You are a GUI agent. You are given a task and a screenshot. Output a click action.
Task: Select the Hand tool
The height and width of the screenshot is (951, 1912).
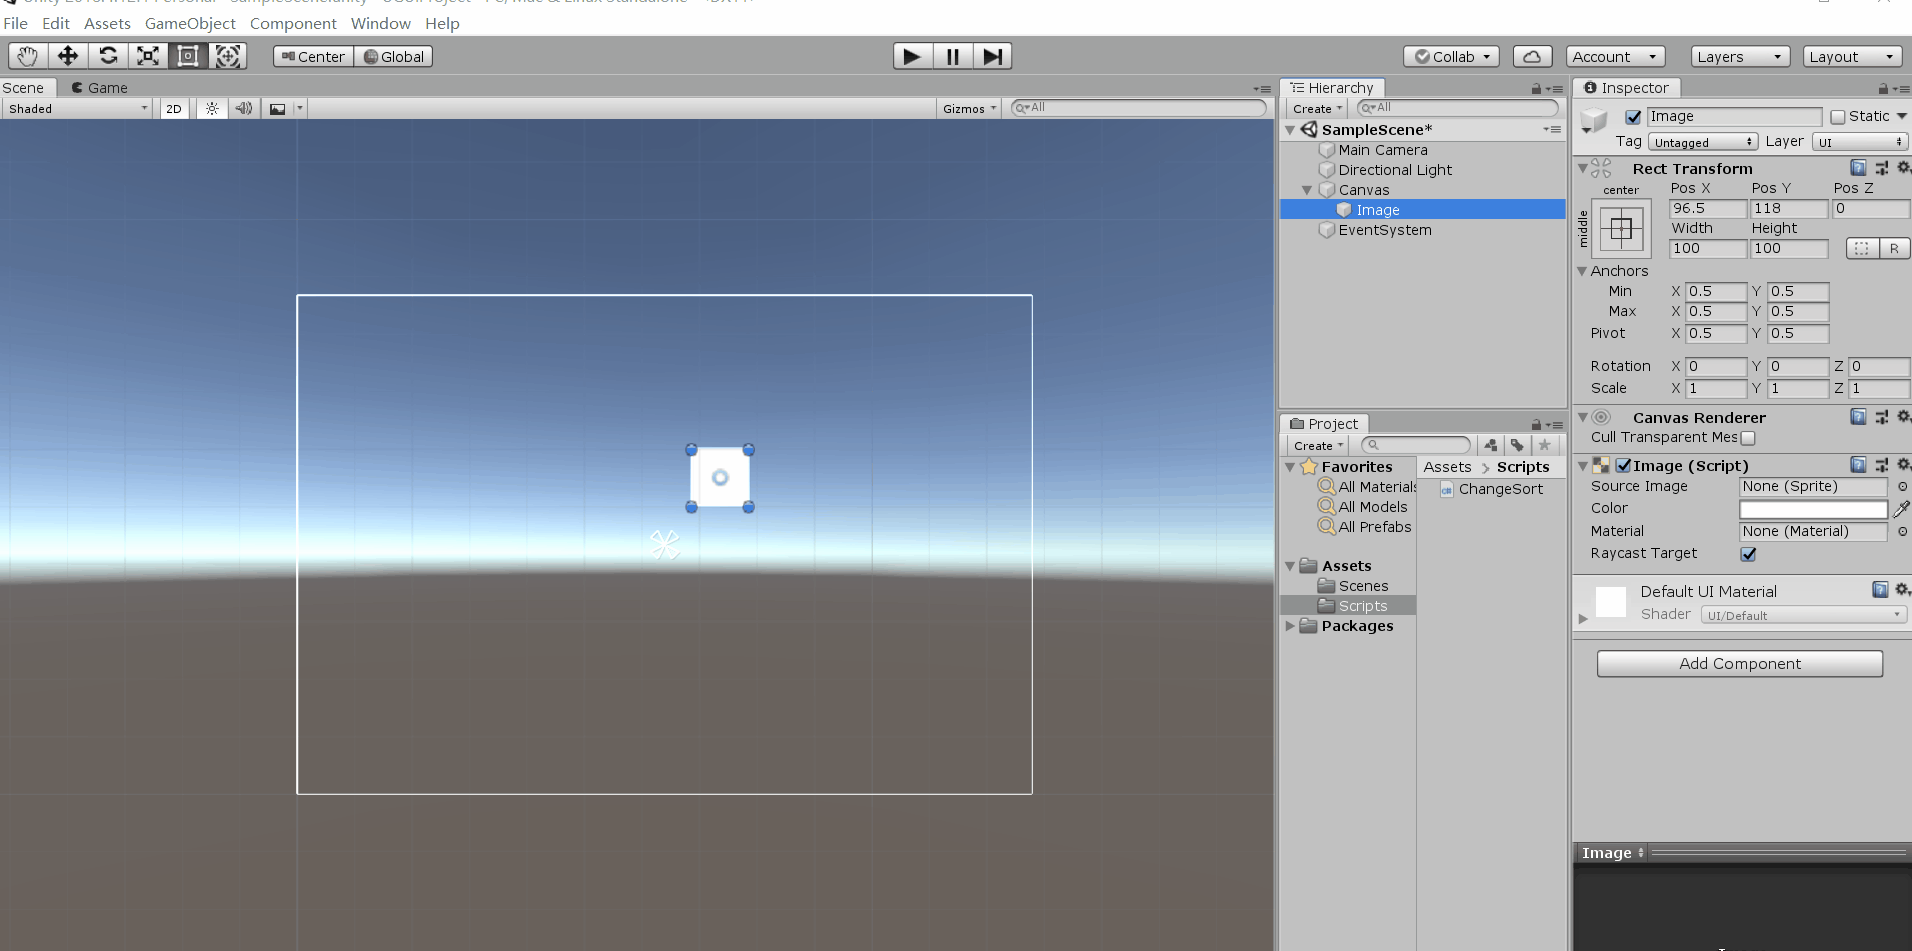(x=27, y=57)
